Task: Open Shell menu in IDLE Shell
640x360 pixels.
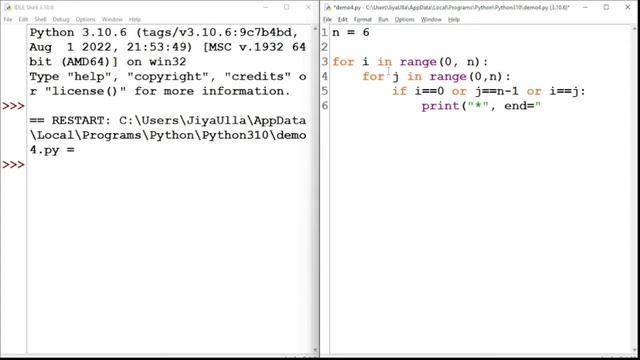Action: click(40, 19)
